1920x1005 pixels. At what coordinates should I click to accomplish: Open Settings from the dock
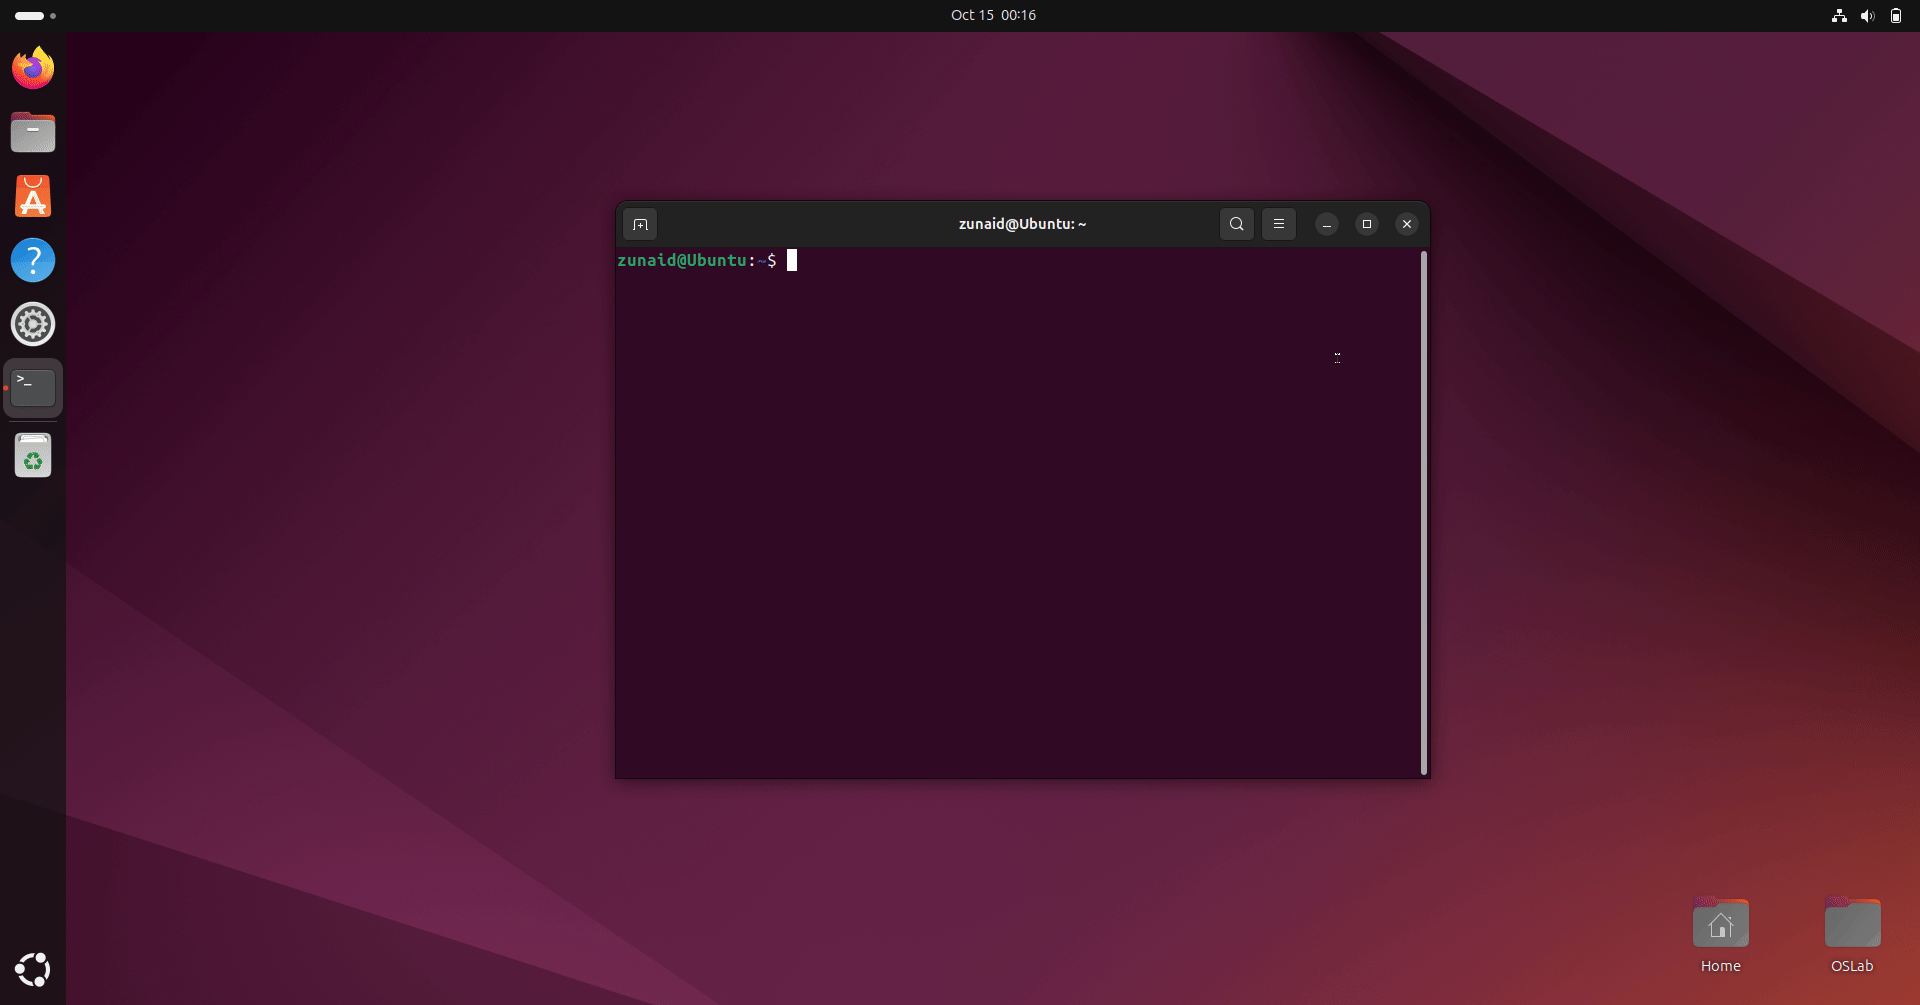pyautogui.click(x=32, y=324)
